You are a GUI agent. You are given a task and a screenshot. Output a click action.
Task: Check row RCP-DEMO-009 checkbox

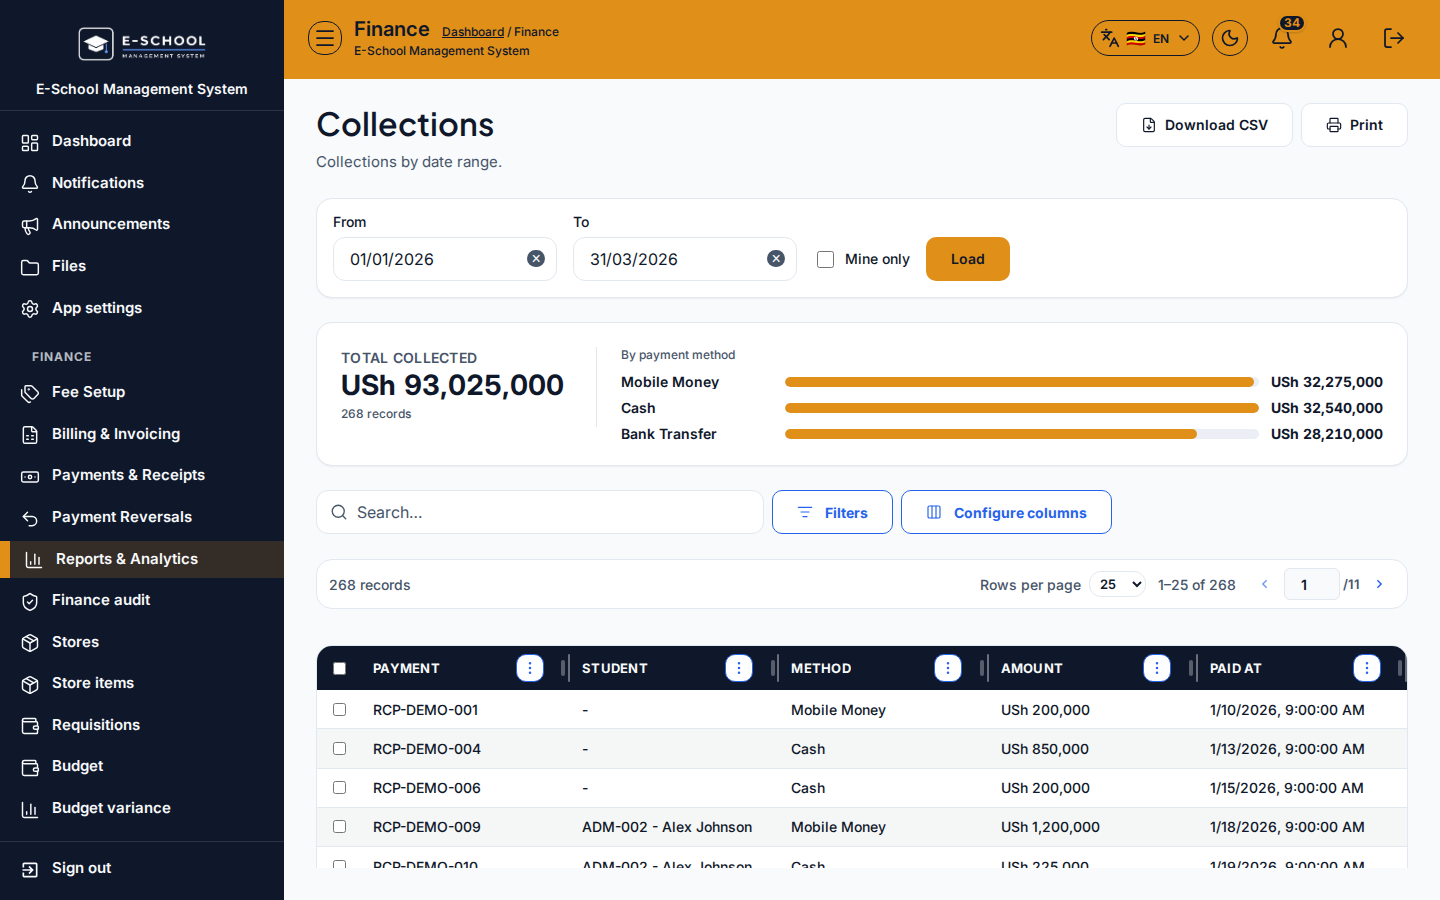click(340, 826)
